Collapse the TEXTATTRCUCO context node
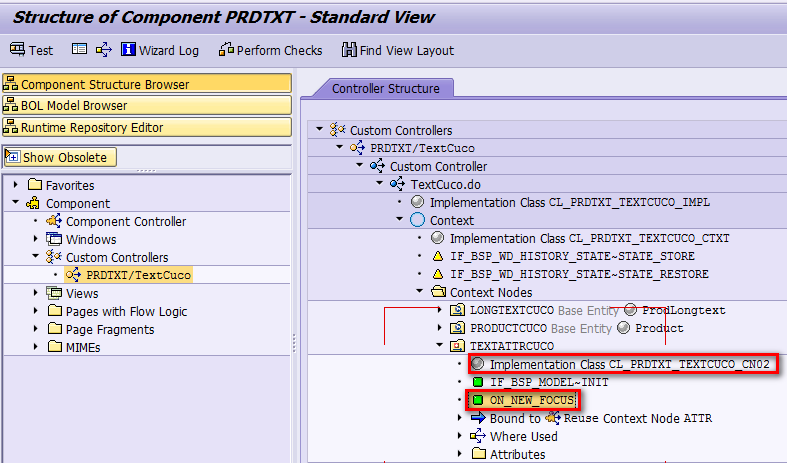Viewport: 787px width, 463px height. 440,345
